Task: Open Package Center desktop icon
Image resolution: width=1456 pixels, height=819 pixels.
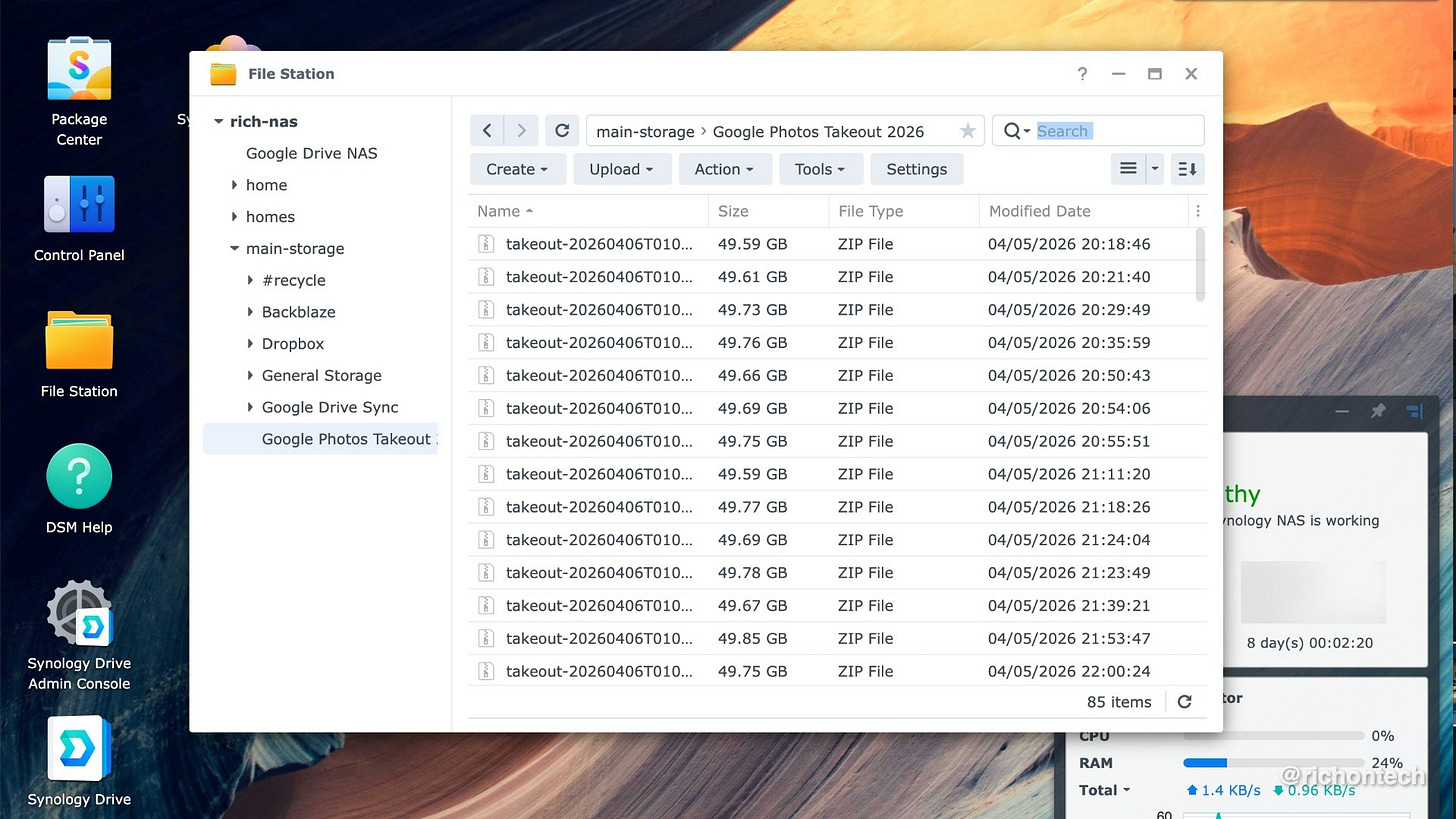Action: point(79,70)
